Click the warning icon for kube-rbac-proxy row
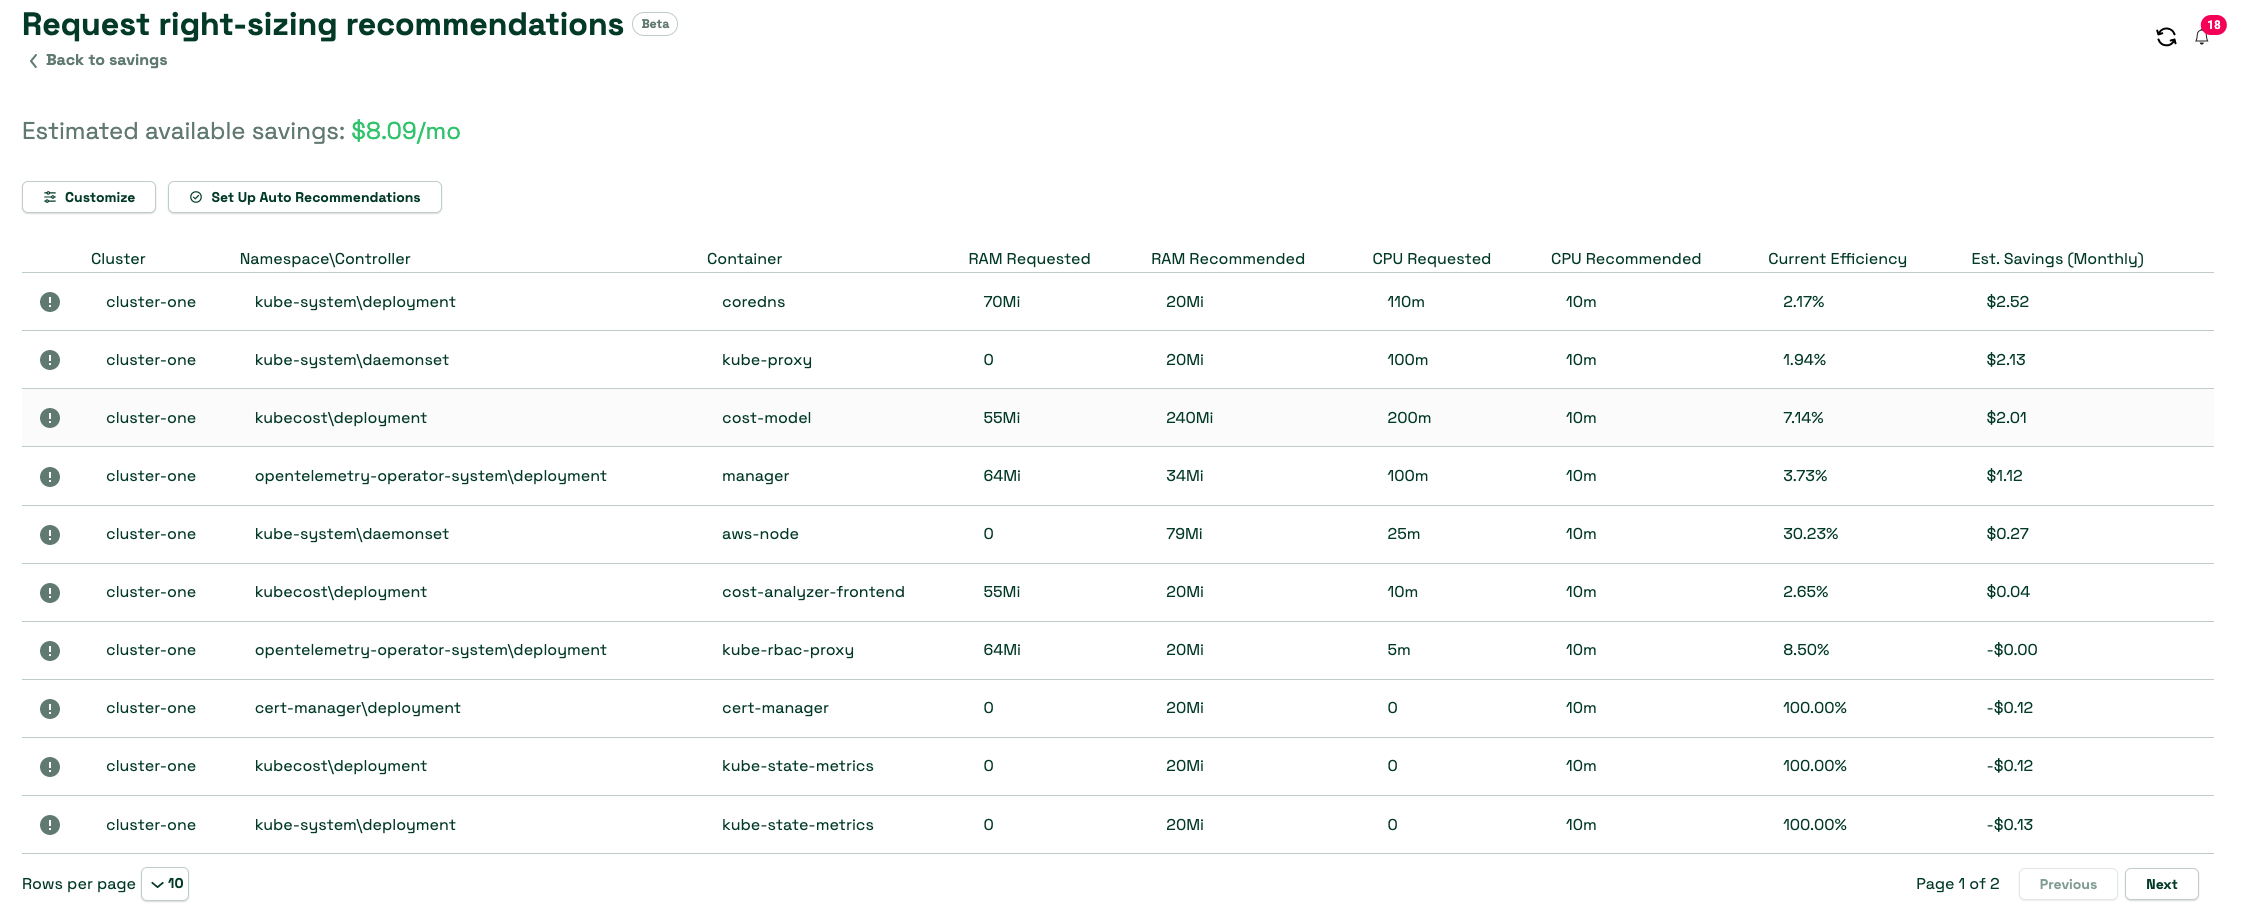2254x916 pixels. coord(50,651)
